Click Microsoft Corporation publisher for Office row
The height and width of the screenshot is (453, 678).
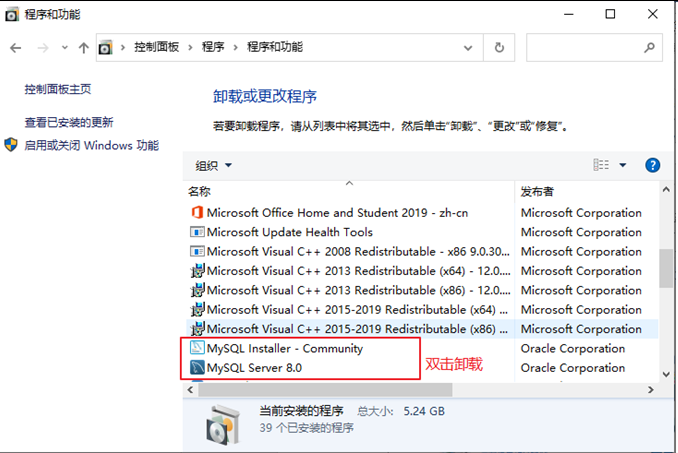point(581,213)
